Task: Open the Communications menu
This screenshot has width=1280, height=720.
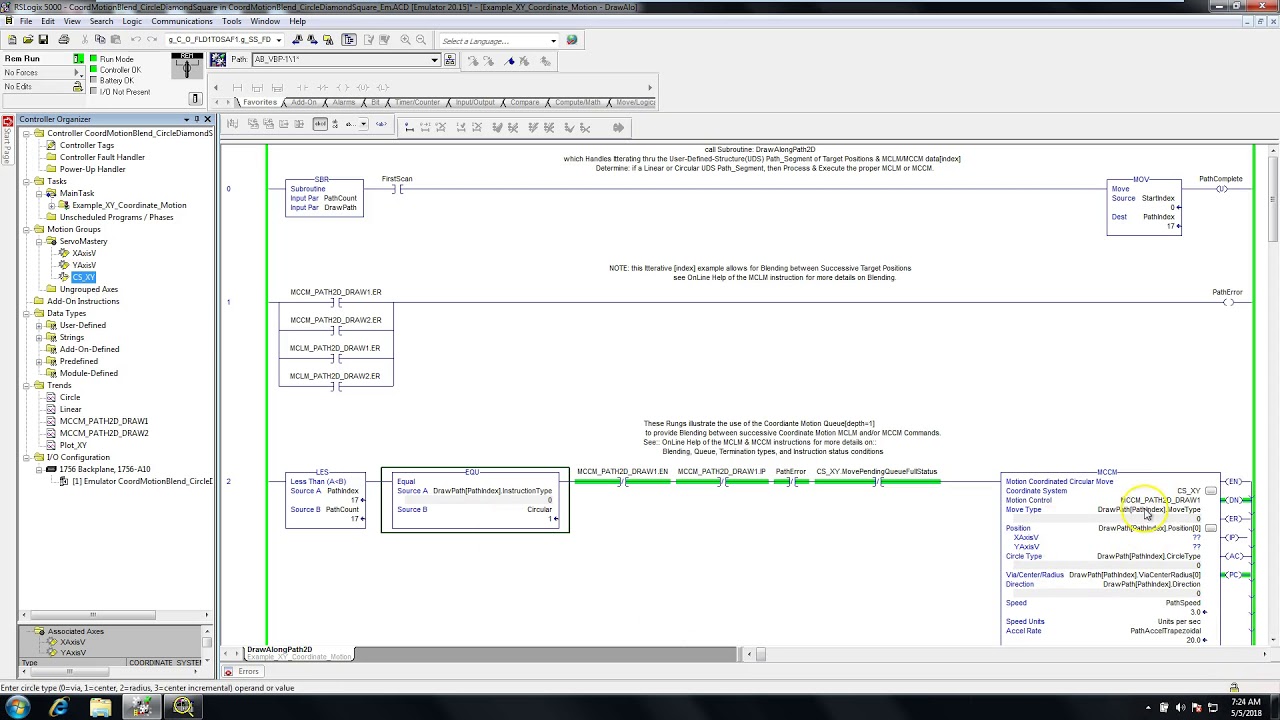Action: point(182,21)
